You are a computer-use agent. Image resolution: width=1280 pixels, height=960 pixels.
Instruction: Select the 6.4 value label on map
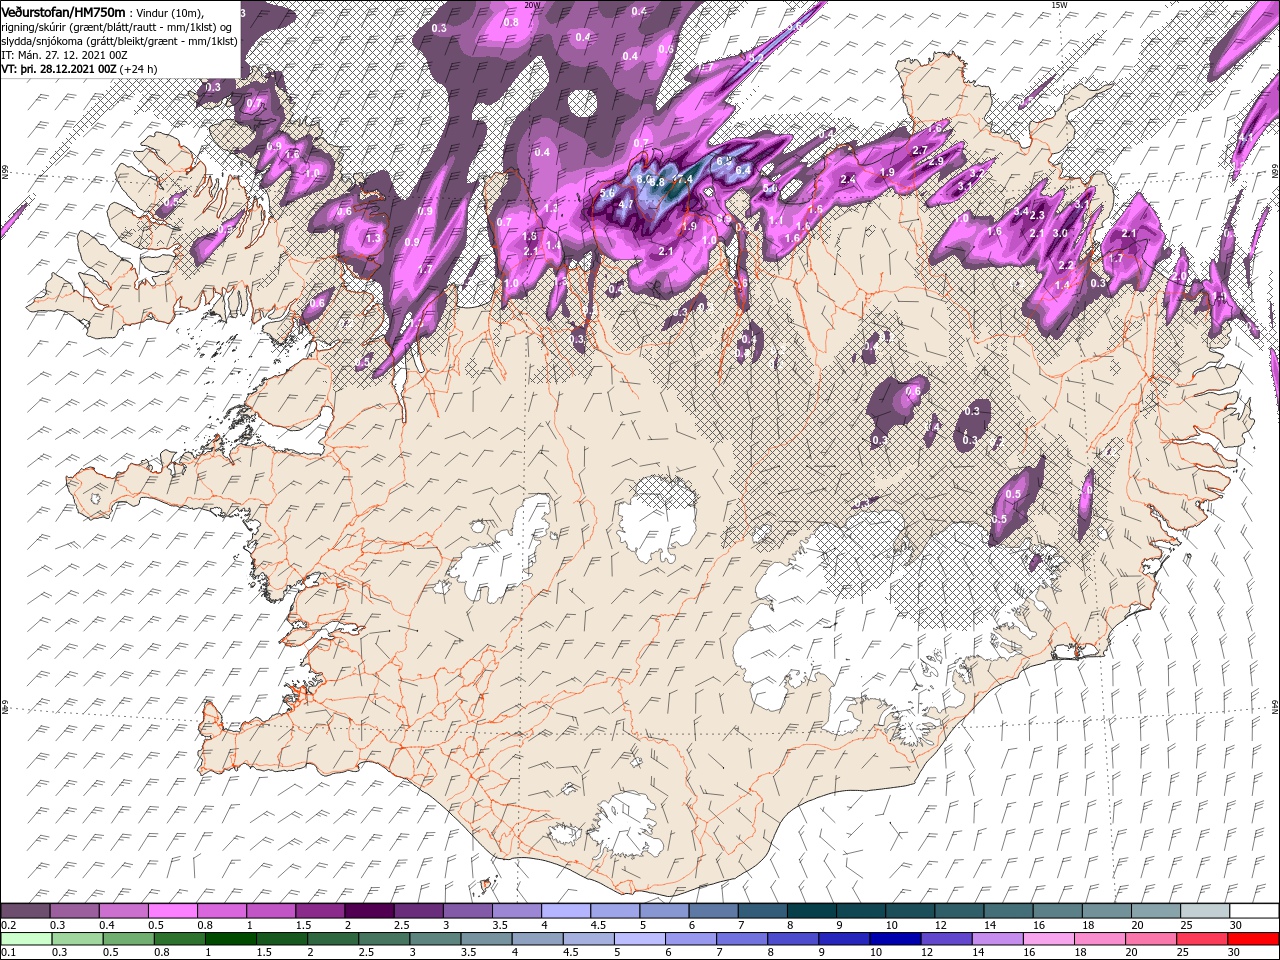tap(742, 171)
